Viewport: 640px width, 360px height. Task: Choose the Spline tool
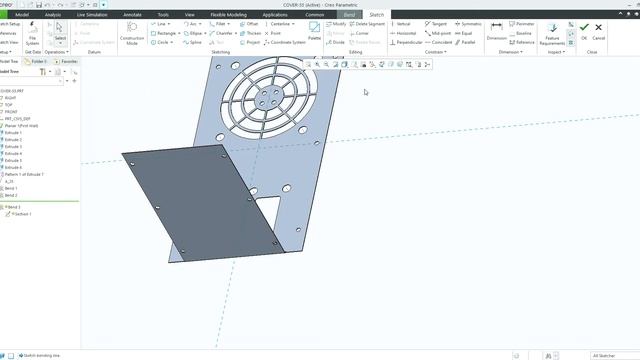[x=193, y=42]
